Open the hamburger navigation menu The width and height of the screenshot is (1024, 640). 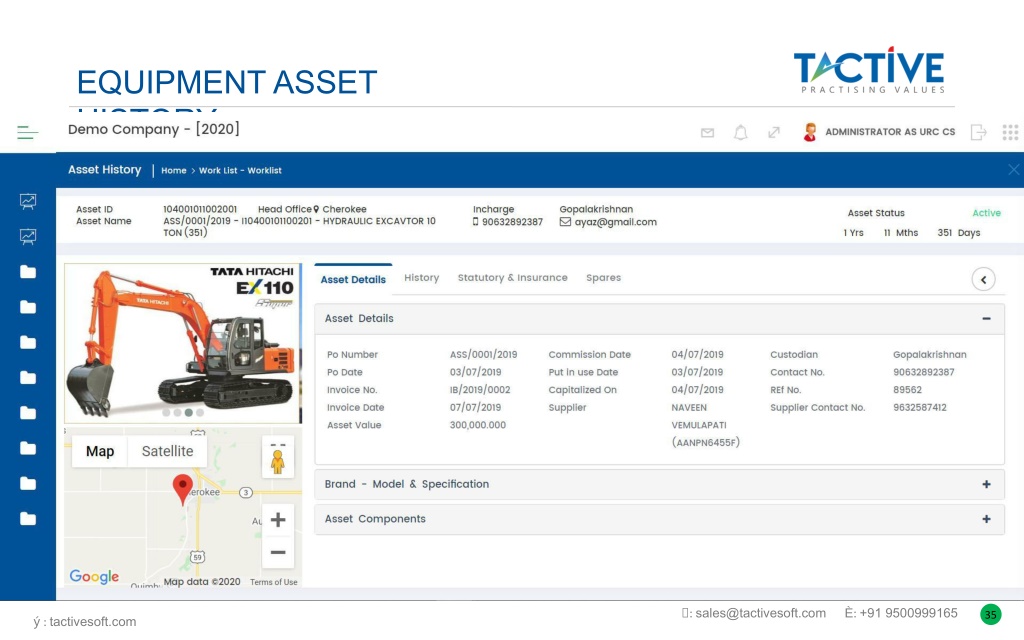click(x=27, y=133)
